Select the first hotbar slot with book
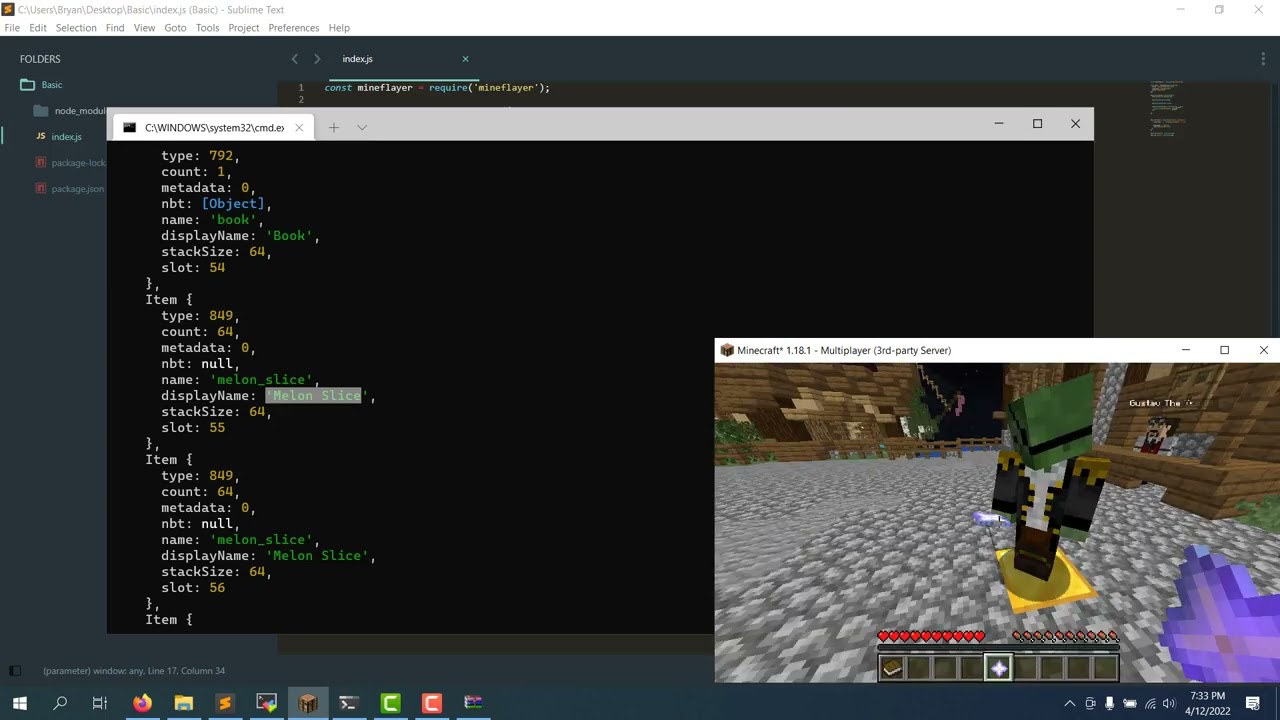 (891, 668)
